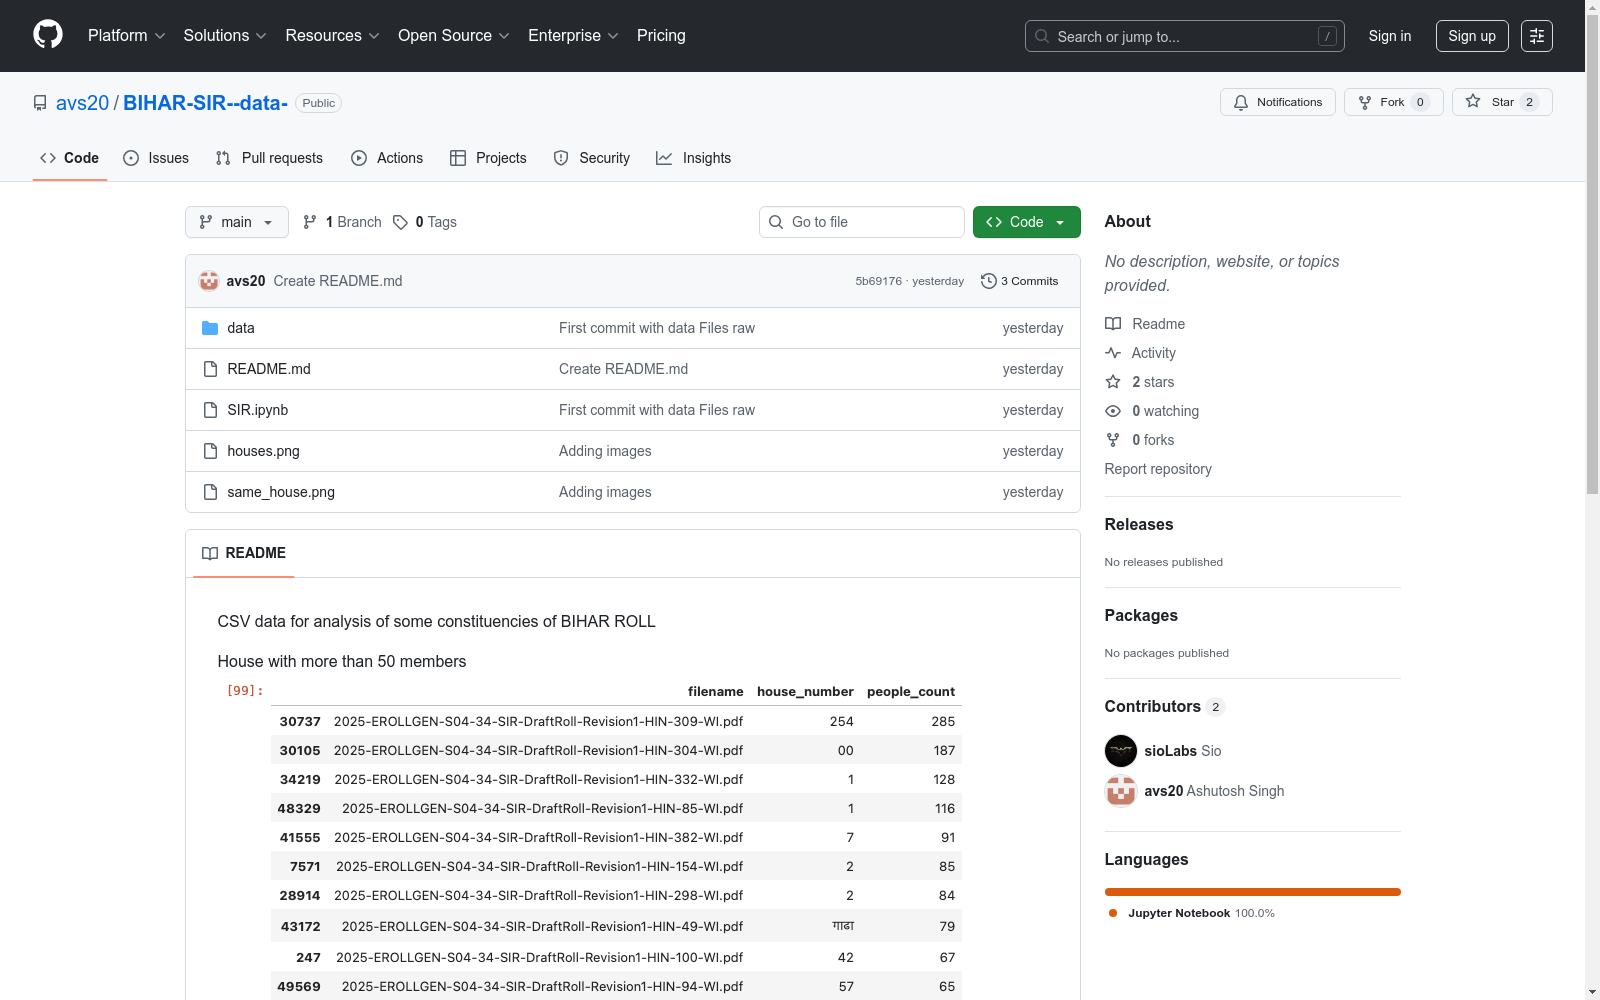
Task: Click the file icon beside SIR.ipynb
Action: 210,410
